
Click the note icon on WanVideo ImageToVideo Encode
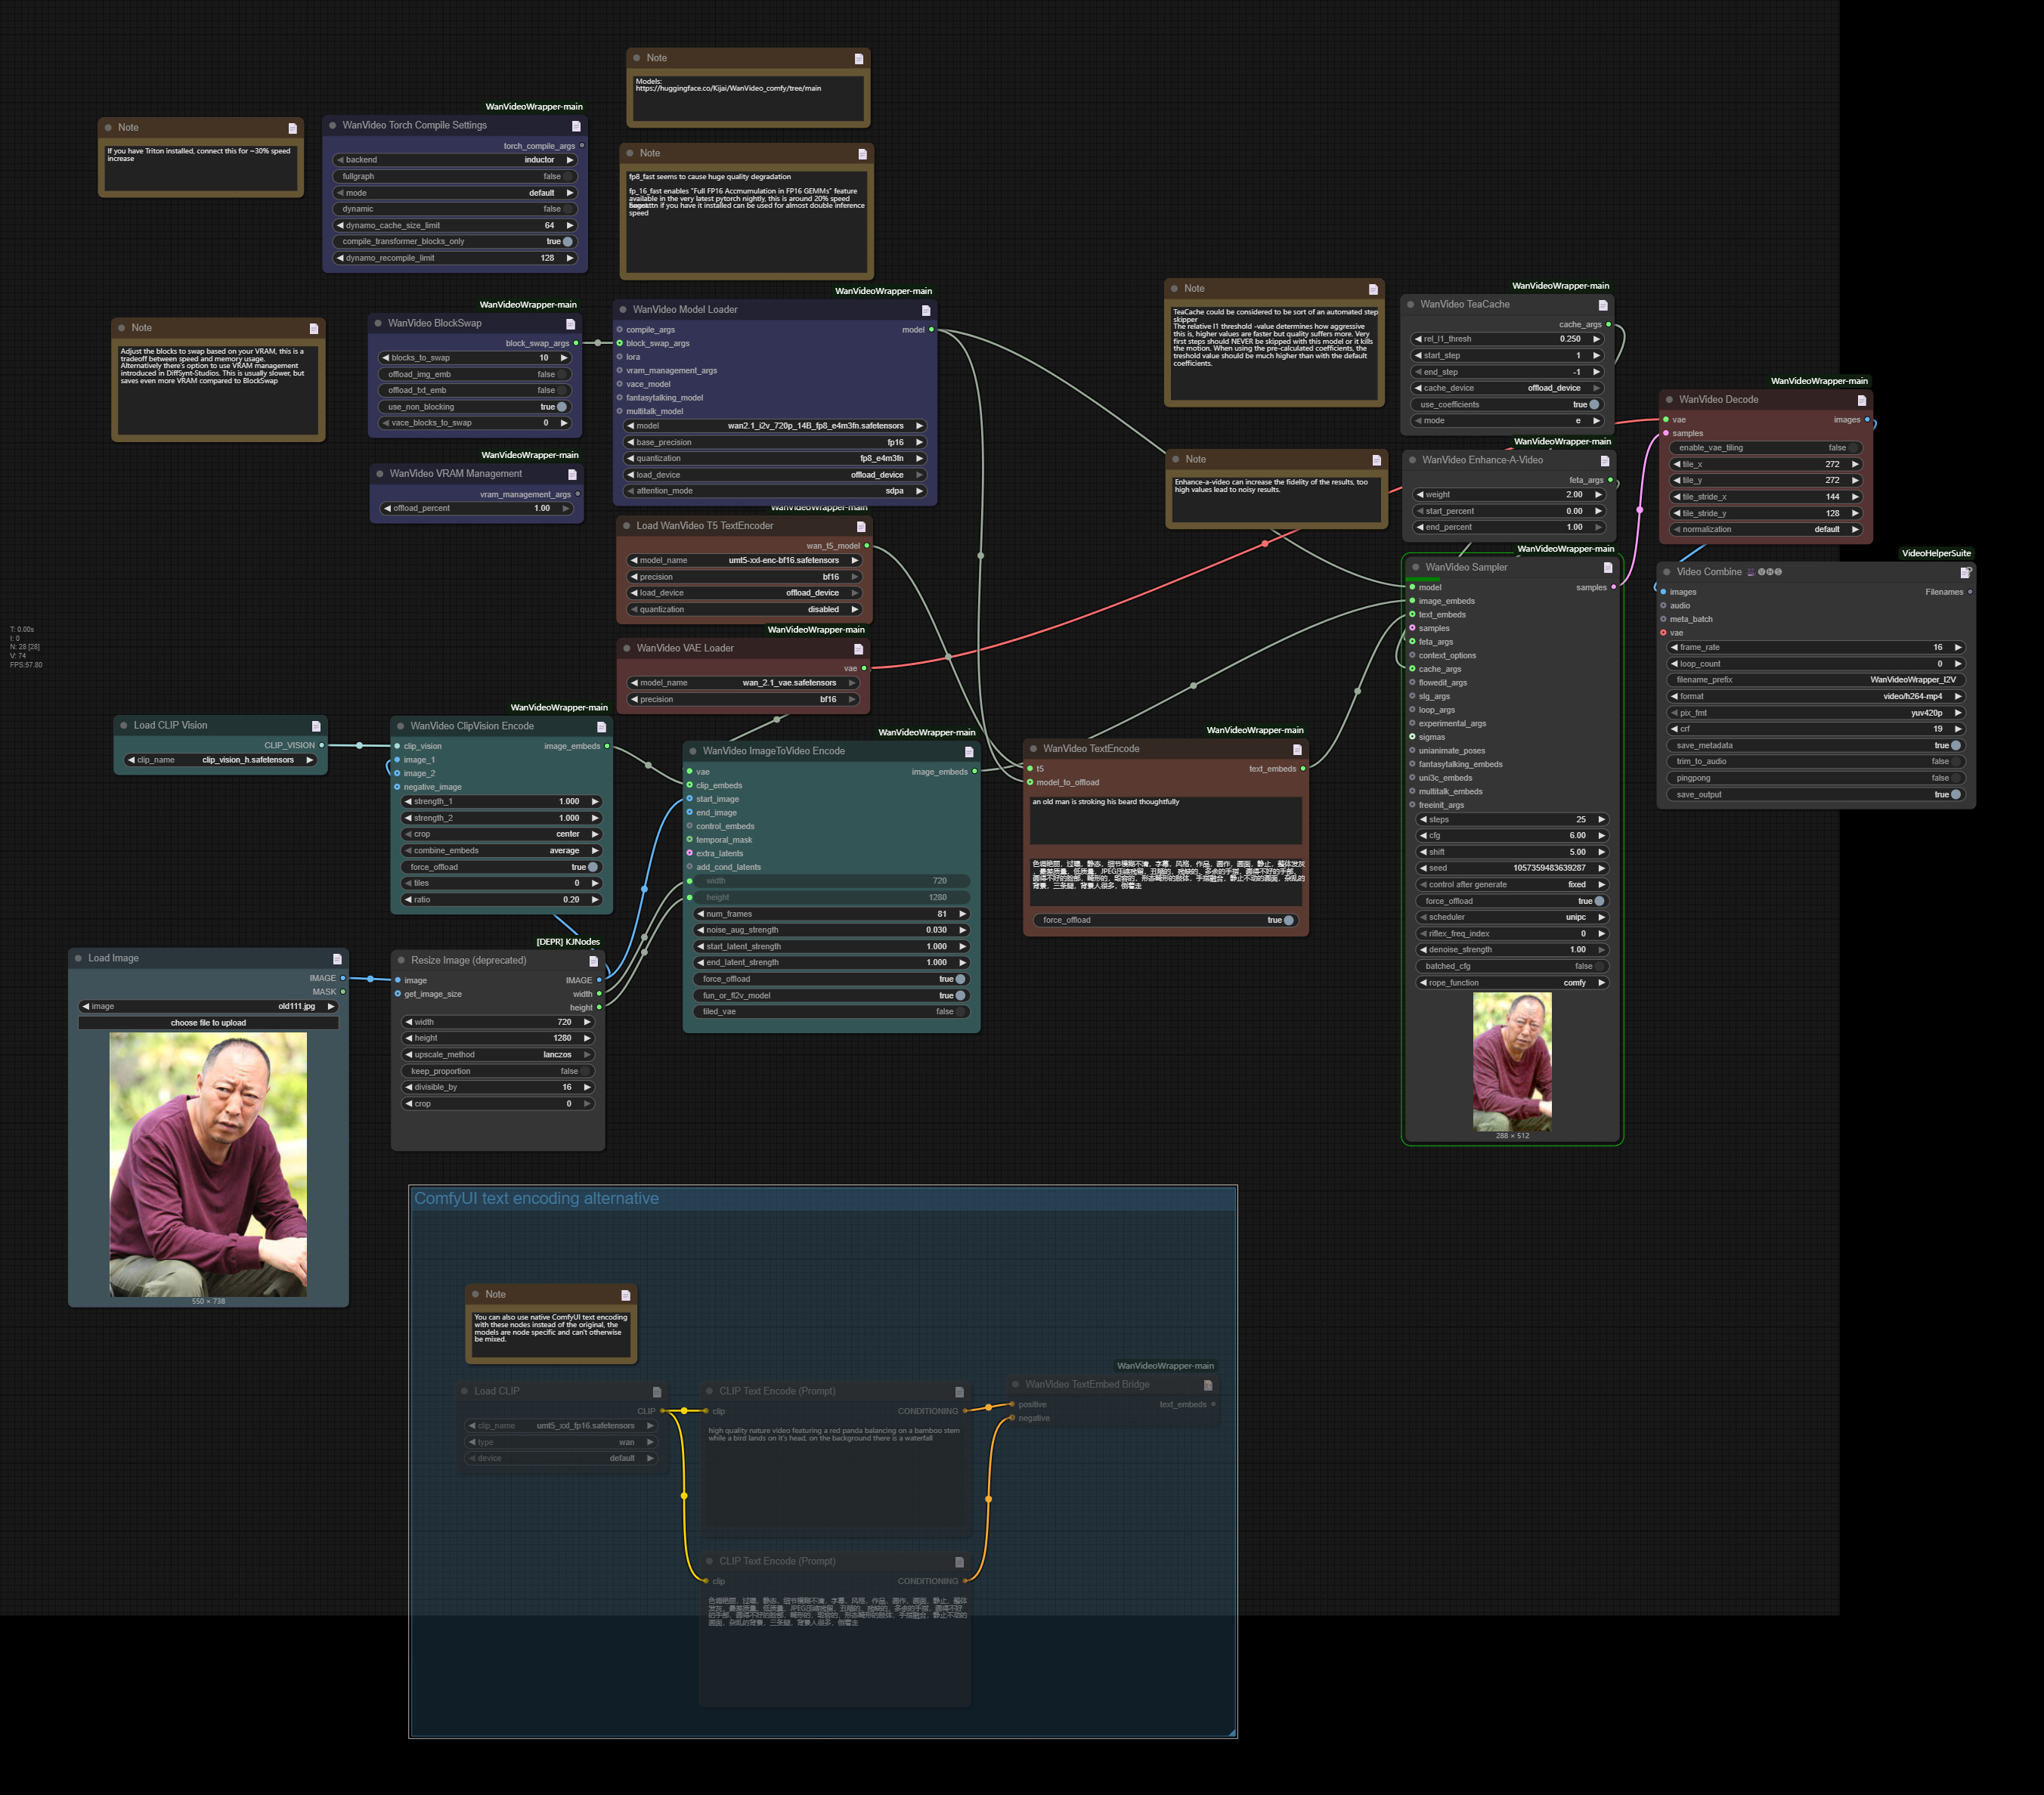969,752
